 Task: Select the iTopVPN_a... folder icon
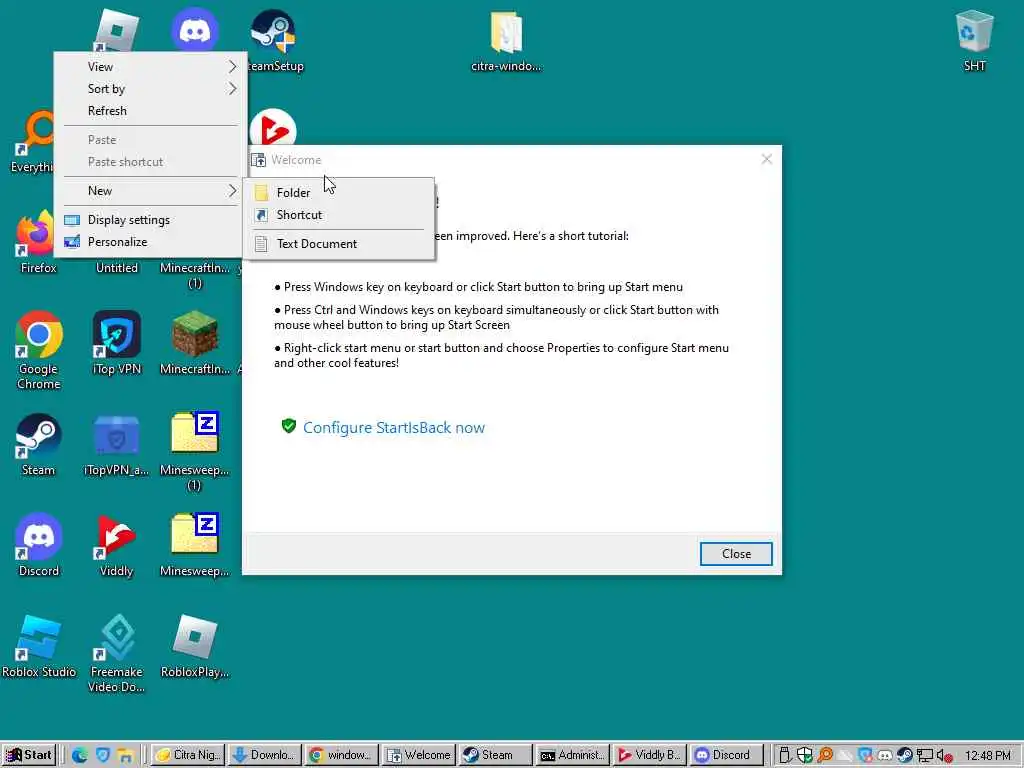(x=117, y=445)
